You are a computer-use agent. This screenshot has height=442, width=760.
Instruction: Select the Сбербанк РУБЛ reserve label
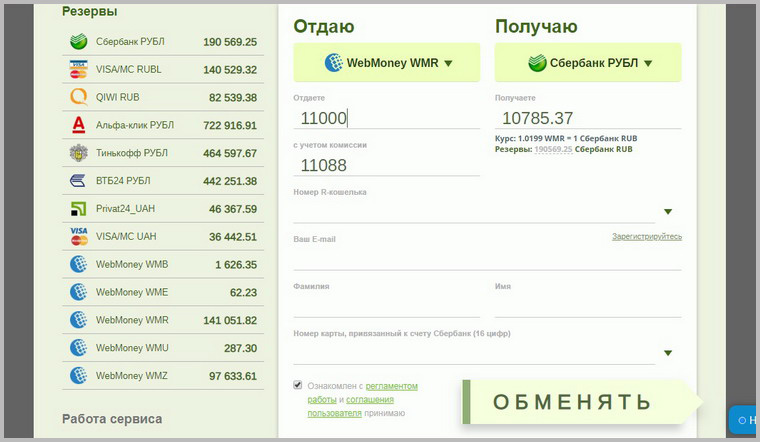130,42
